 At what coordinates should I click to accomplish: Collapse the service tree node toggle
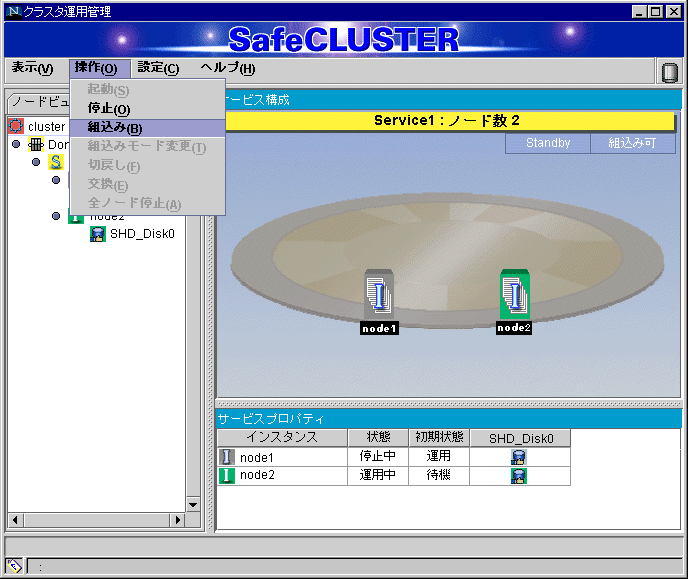tap(36, 162)
